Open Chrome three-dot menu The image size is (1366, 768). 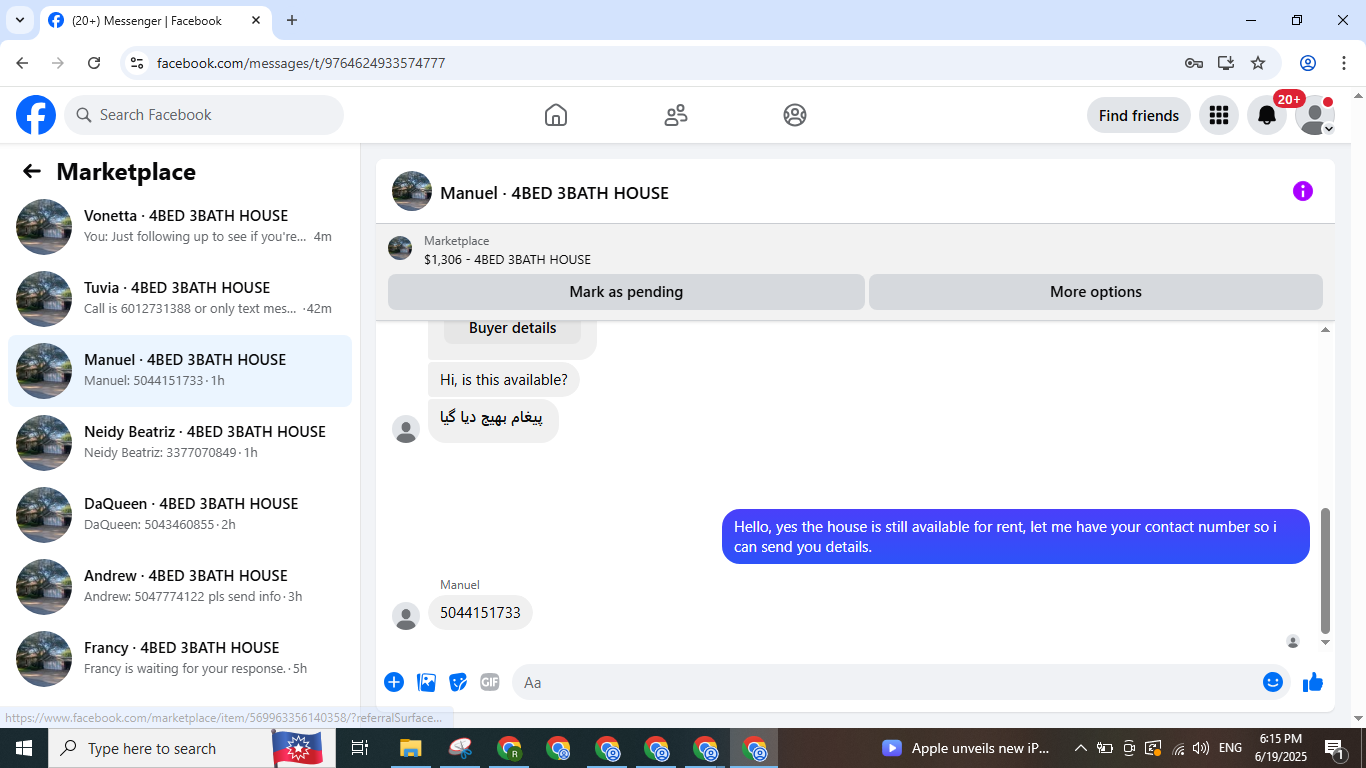tap(1344, 63)
